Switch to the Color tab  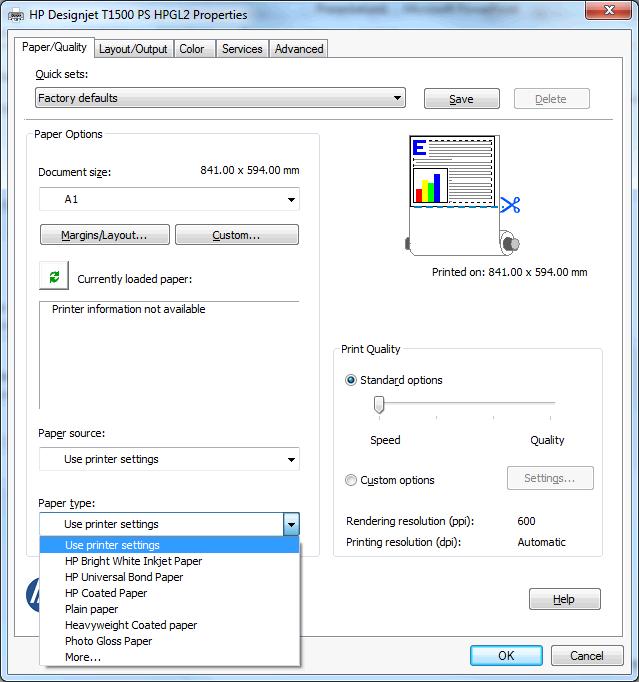192,49
